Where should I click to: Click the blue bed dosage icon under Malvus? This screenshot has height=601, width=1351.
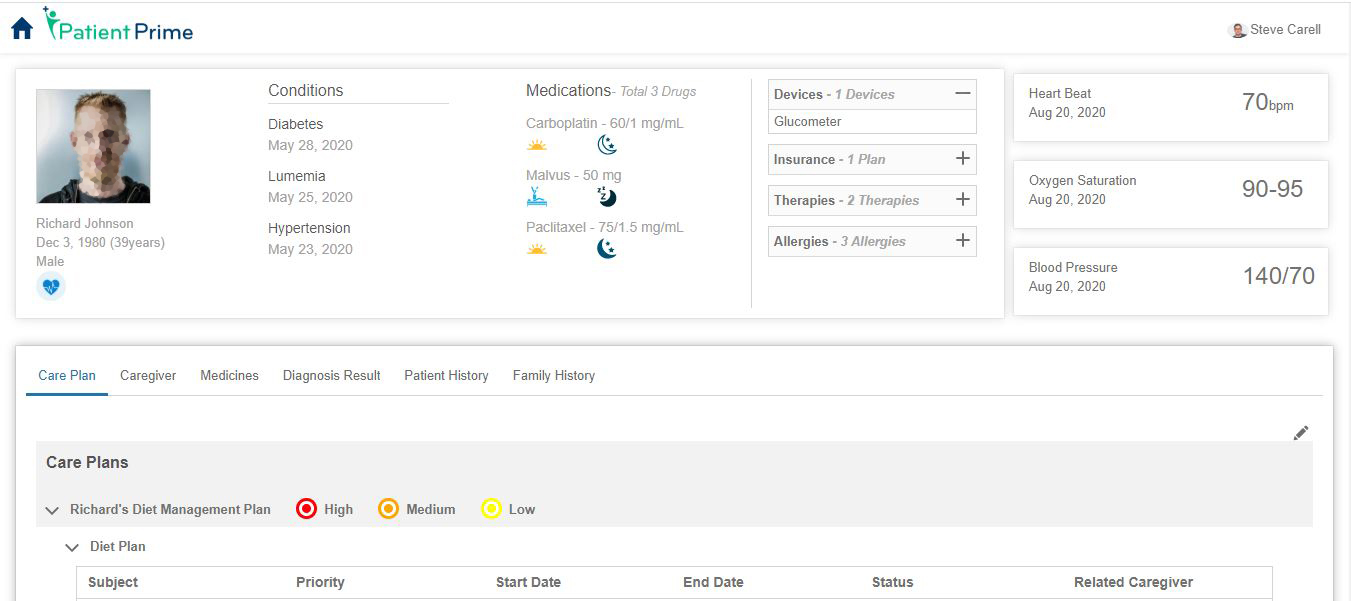click(x=536, y=197)
